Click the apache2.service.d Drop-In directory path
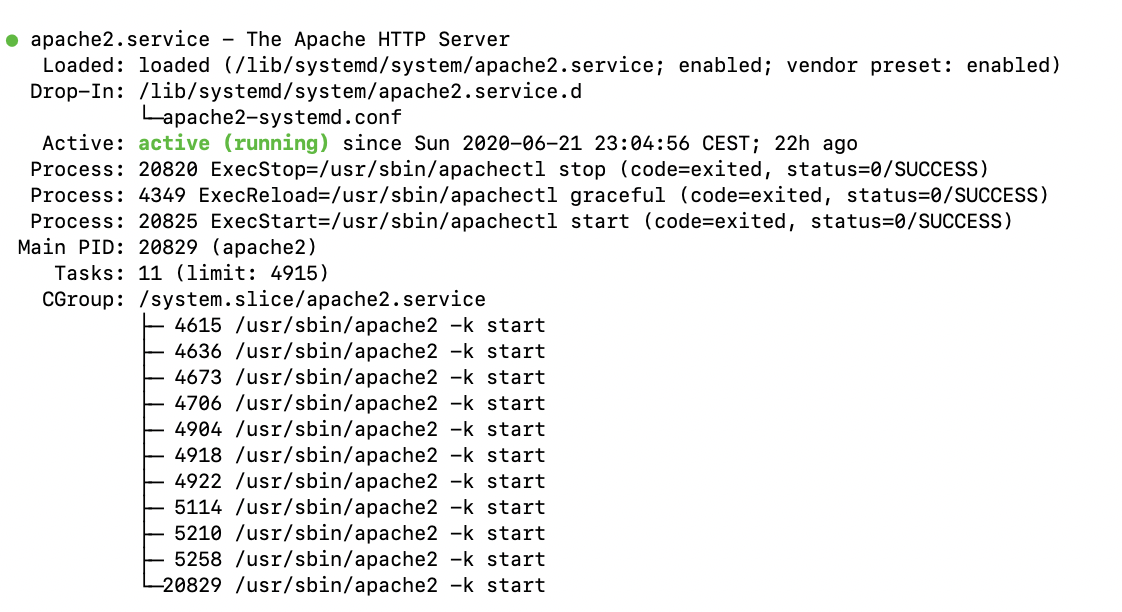 pos(360,92)
